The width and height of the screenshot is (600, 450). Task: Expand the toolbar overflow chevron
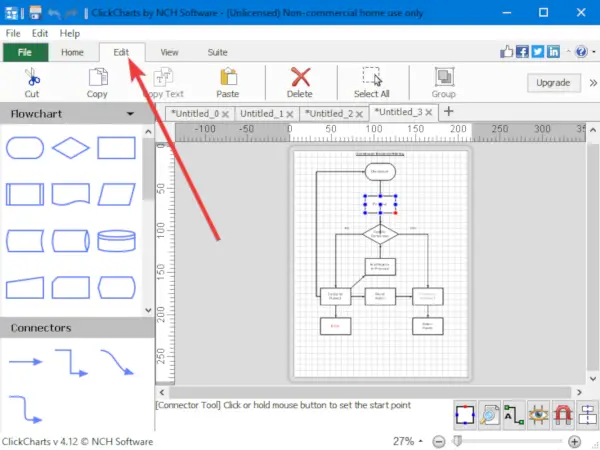click(x=593, y=83)
